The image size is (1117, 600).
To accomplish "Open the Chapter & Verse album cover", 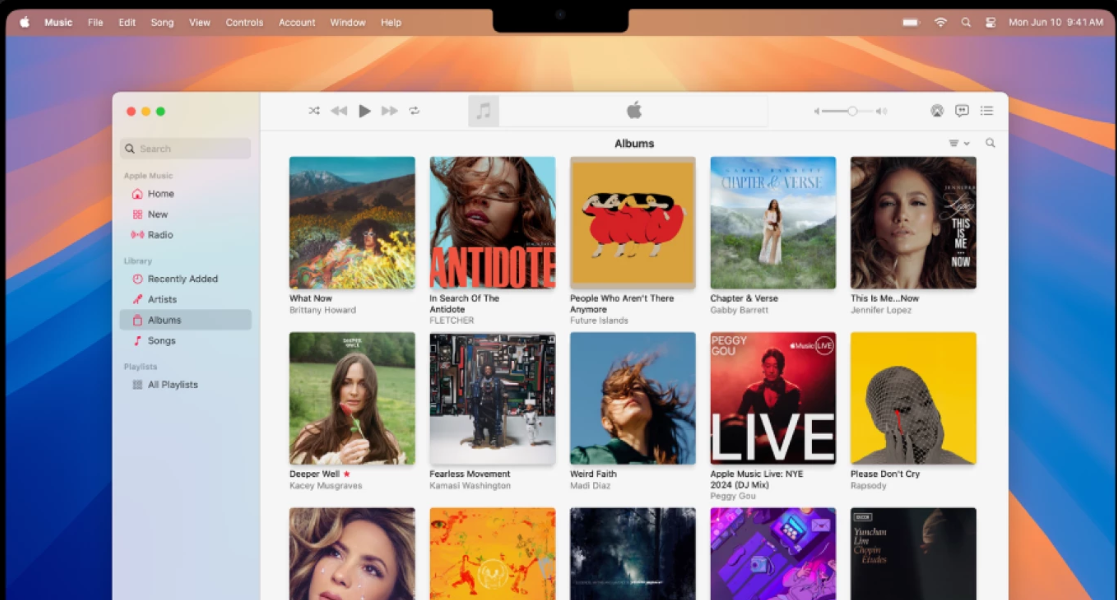I will tap(773, 222).
